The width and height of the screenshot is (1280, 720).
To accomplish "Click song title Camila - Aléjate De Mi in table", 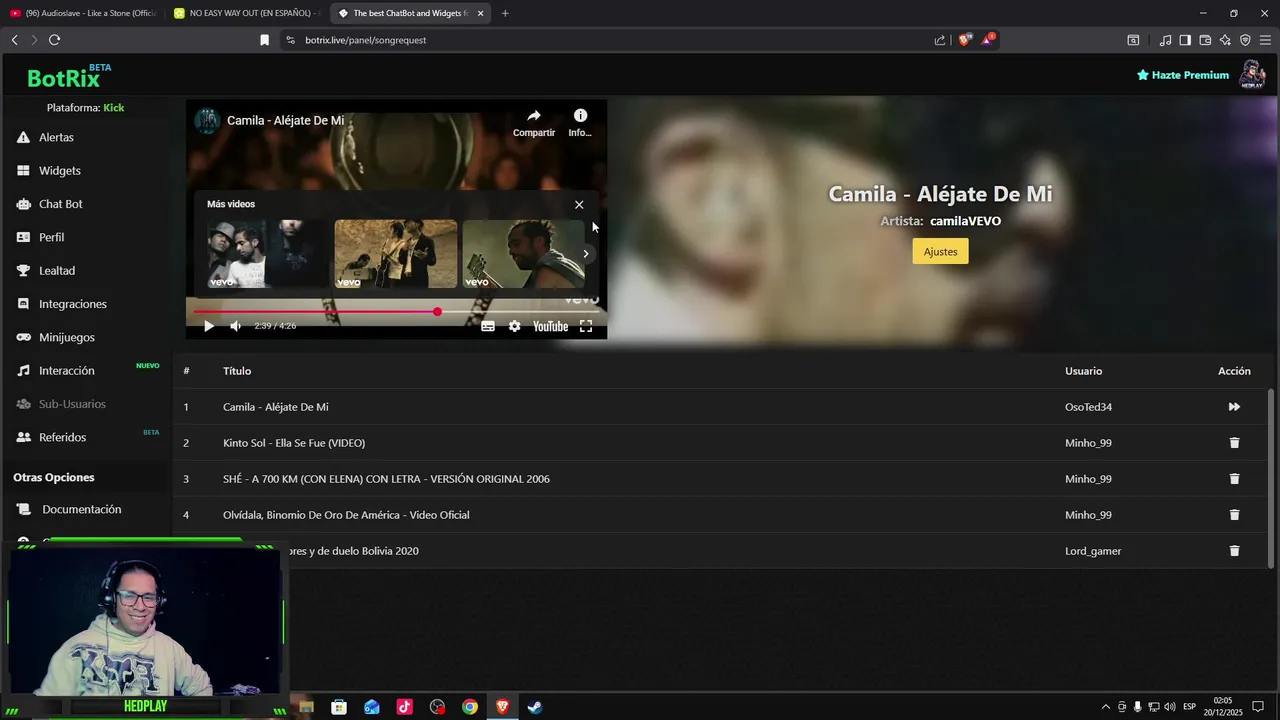I will pos(275,407).
